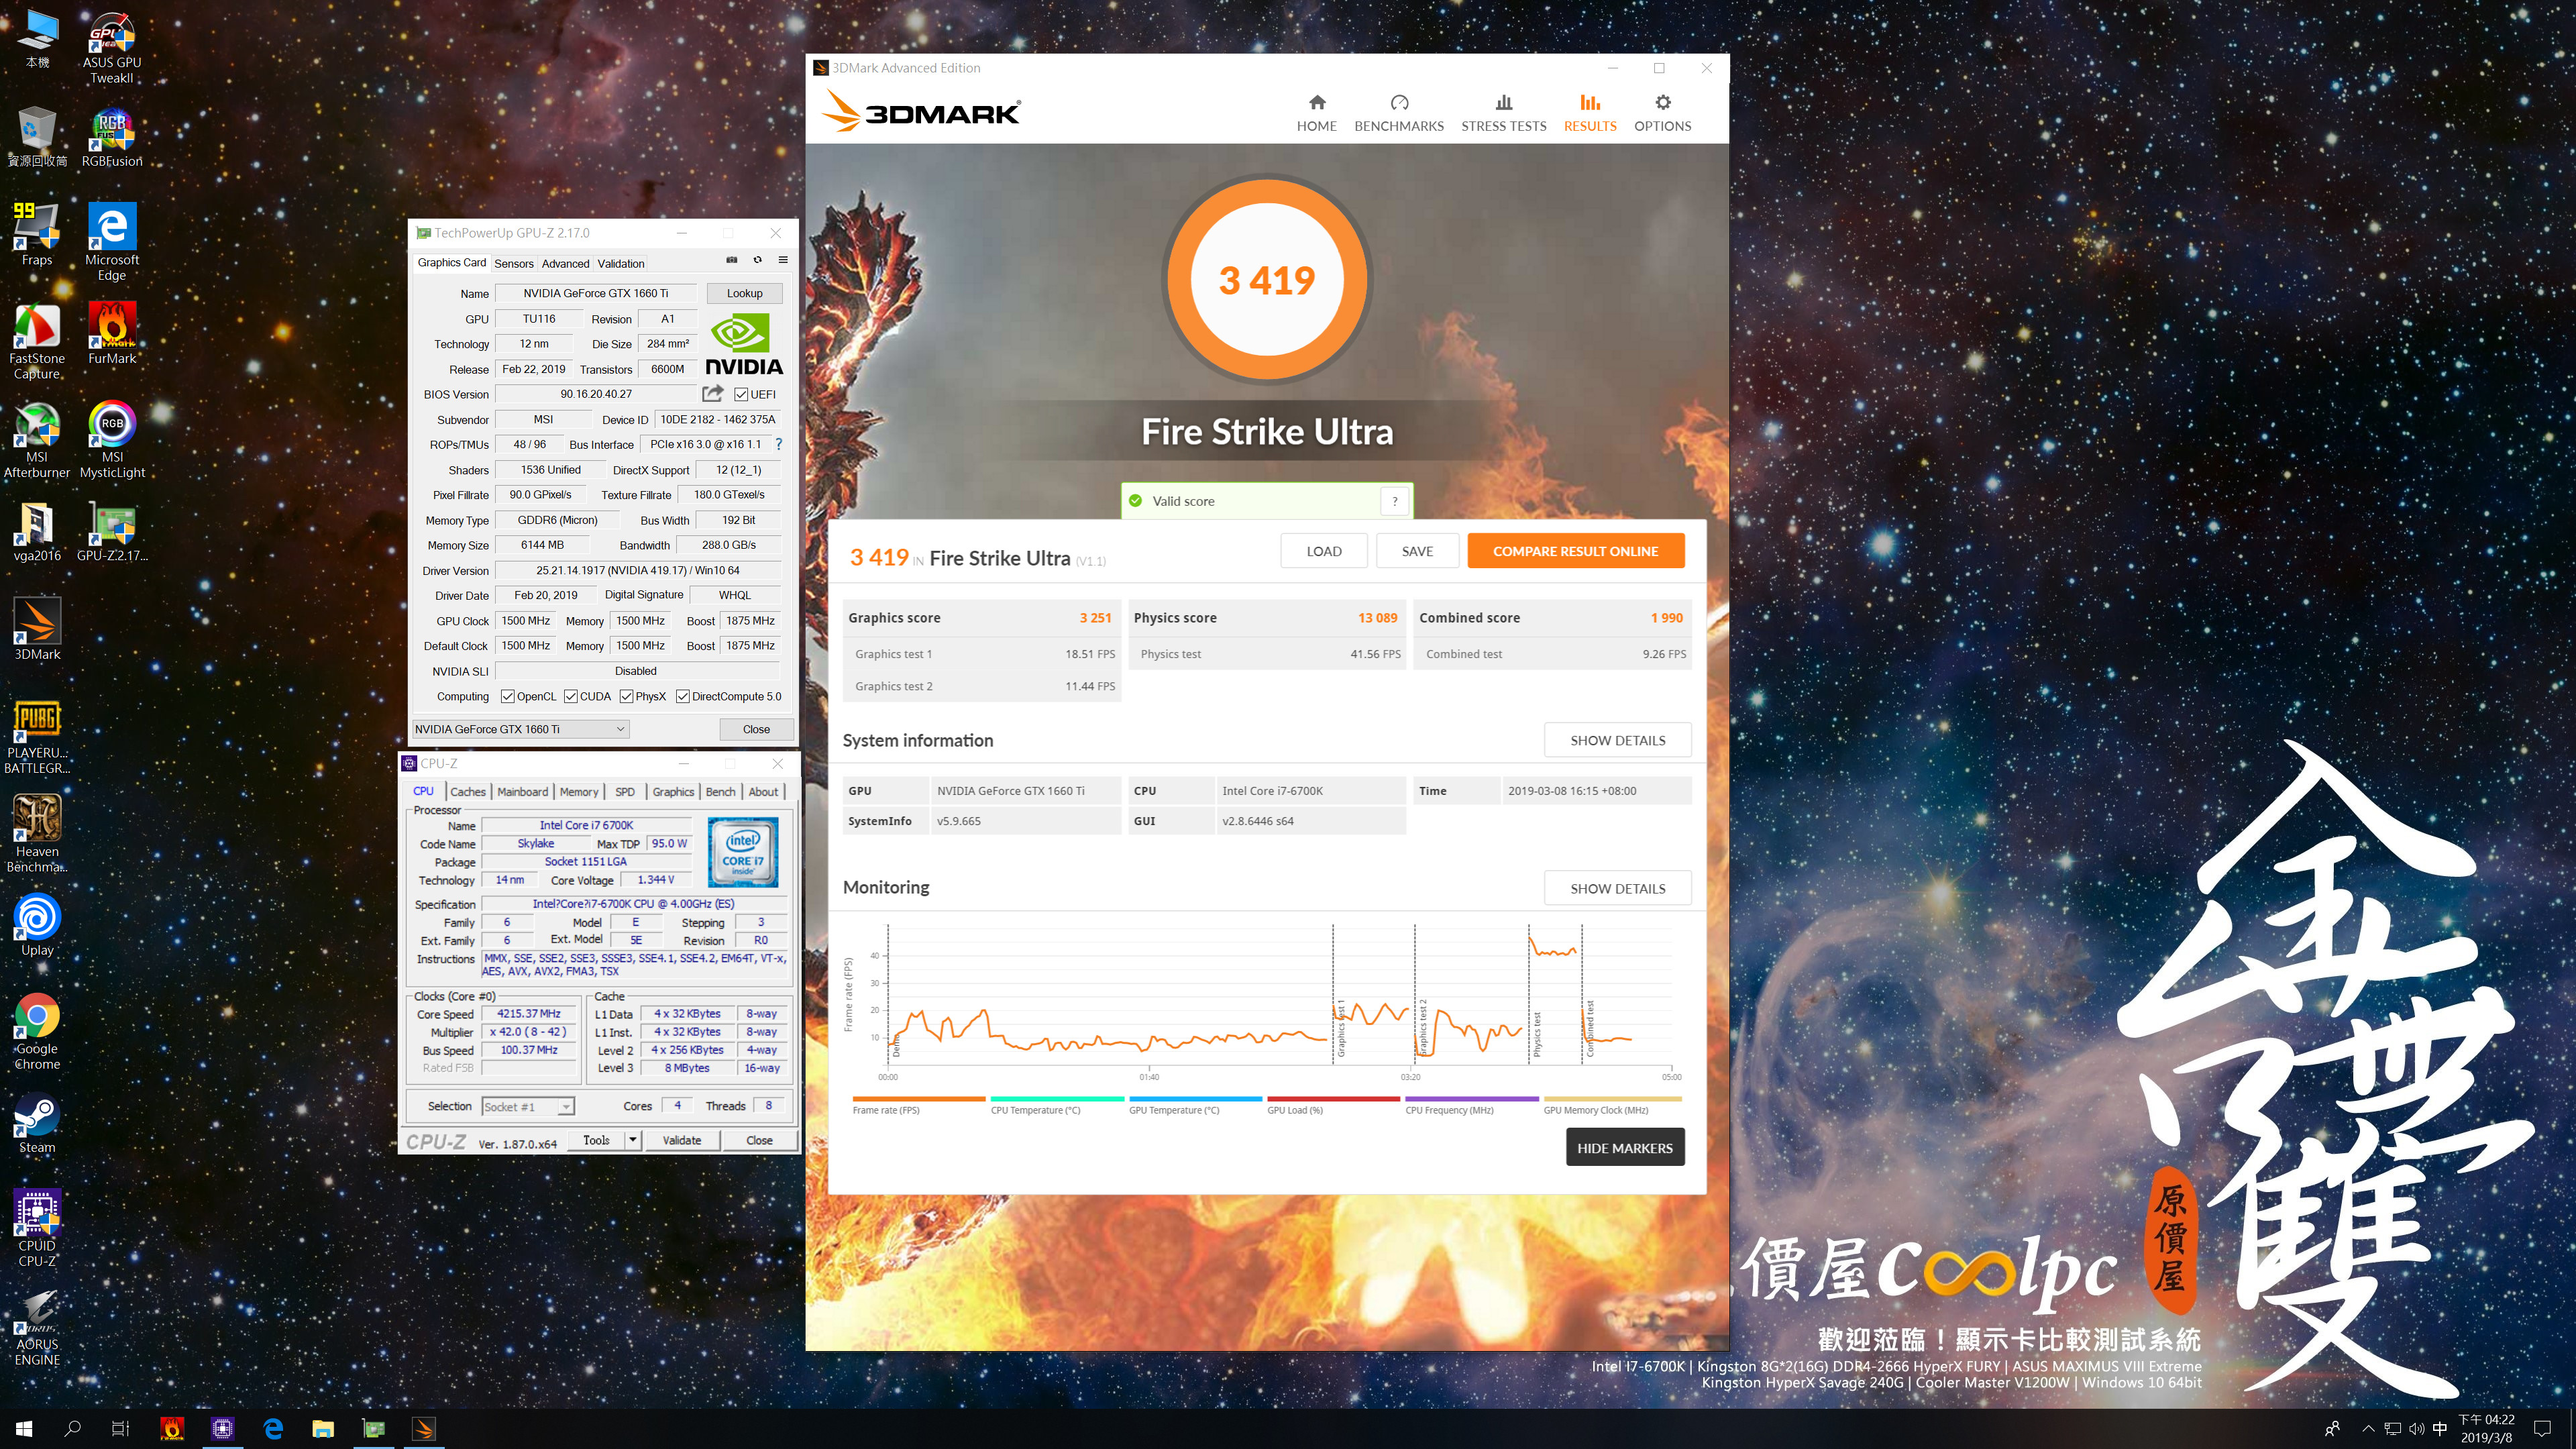Open Heaven Benchmark desktop icon
The height and width of the screenshot is (1449, 2576).
point(37,835)
